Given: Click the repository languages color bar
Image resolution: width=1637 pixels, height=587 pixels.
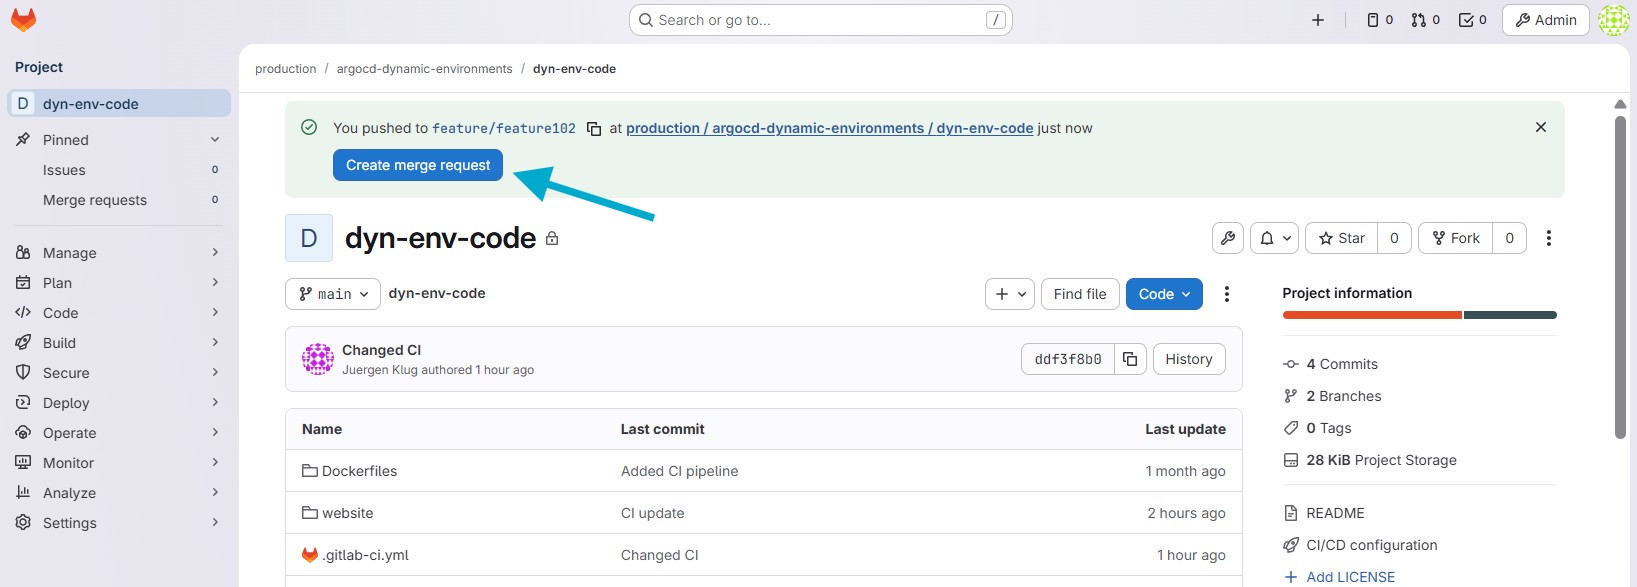Looking at the screenshot, I should pos(1419,315).
